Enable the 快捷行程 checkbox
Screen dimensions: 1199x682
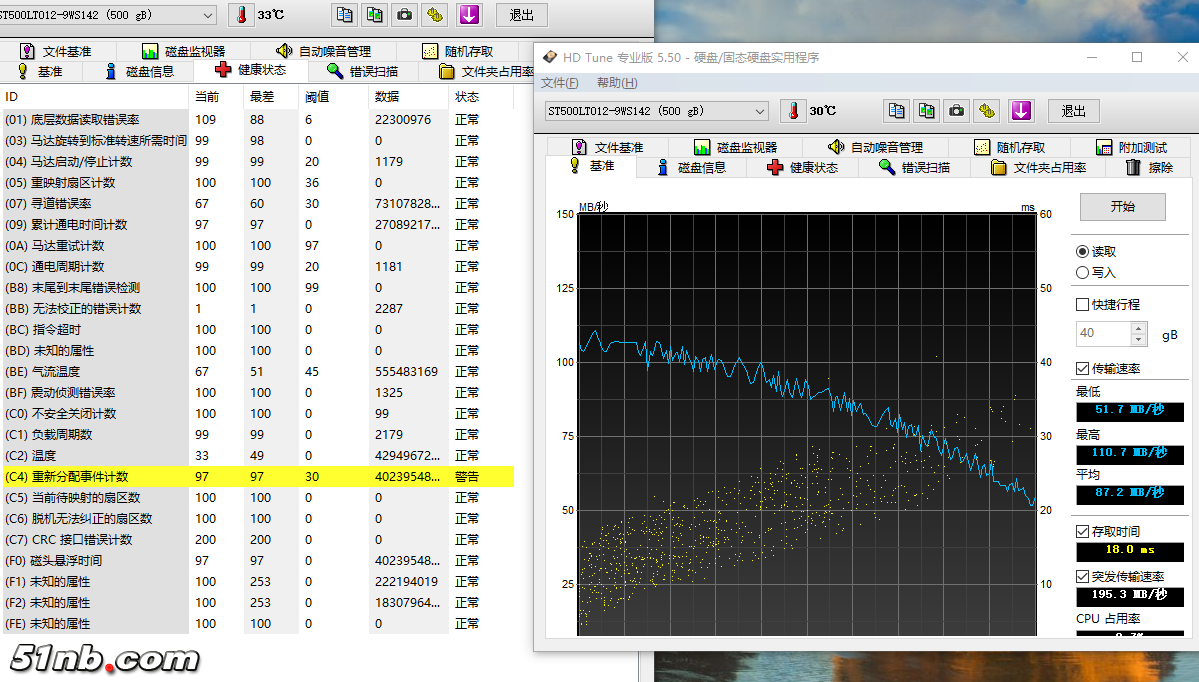(1082, 304)
